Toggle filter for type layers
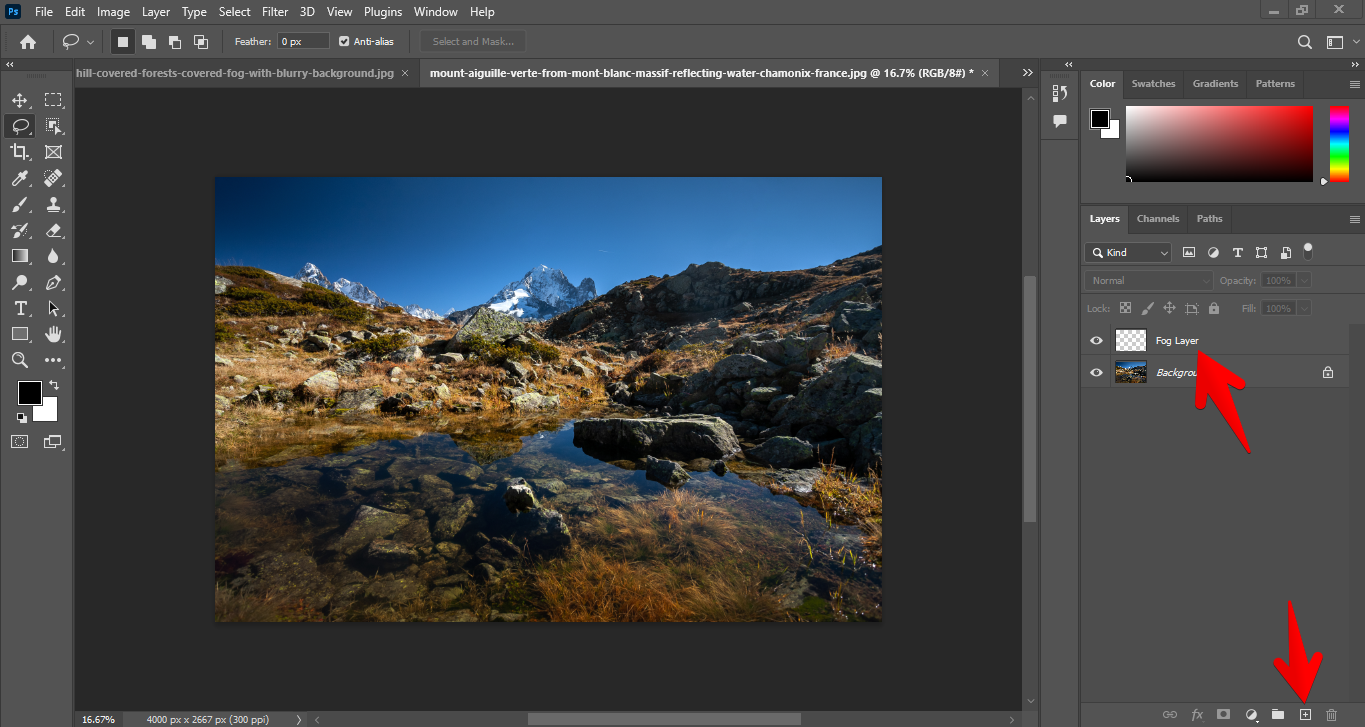 (1237, 253)
